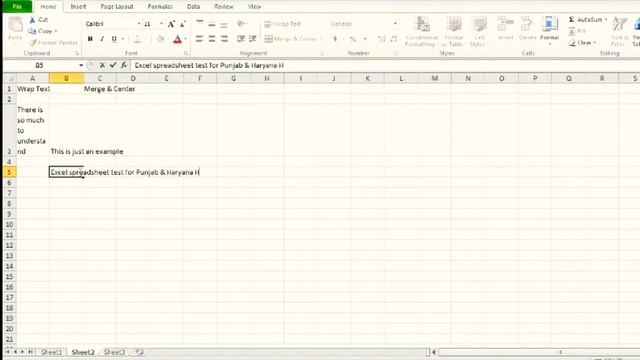This screenshot has width=640, height=360.
Task: Open the Font Color palette arrow
Action: tap(186, 39)
